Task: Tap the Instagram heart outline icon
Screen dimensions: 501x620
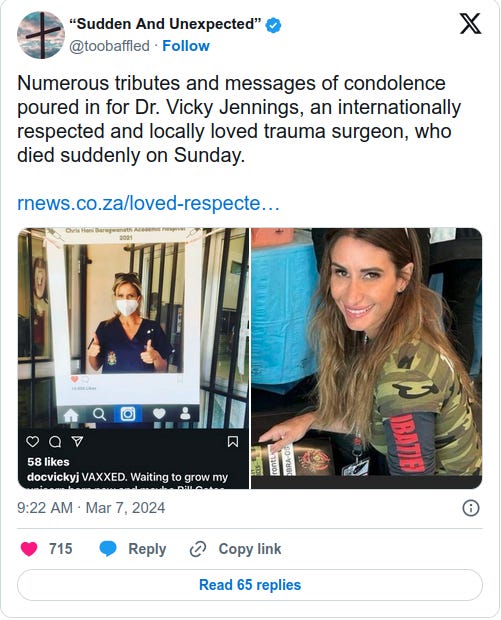Action: point(32,442)
